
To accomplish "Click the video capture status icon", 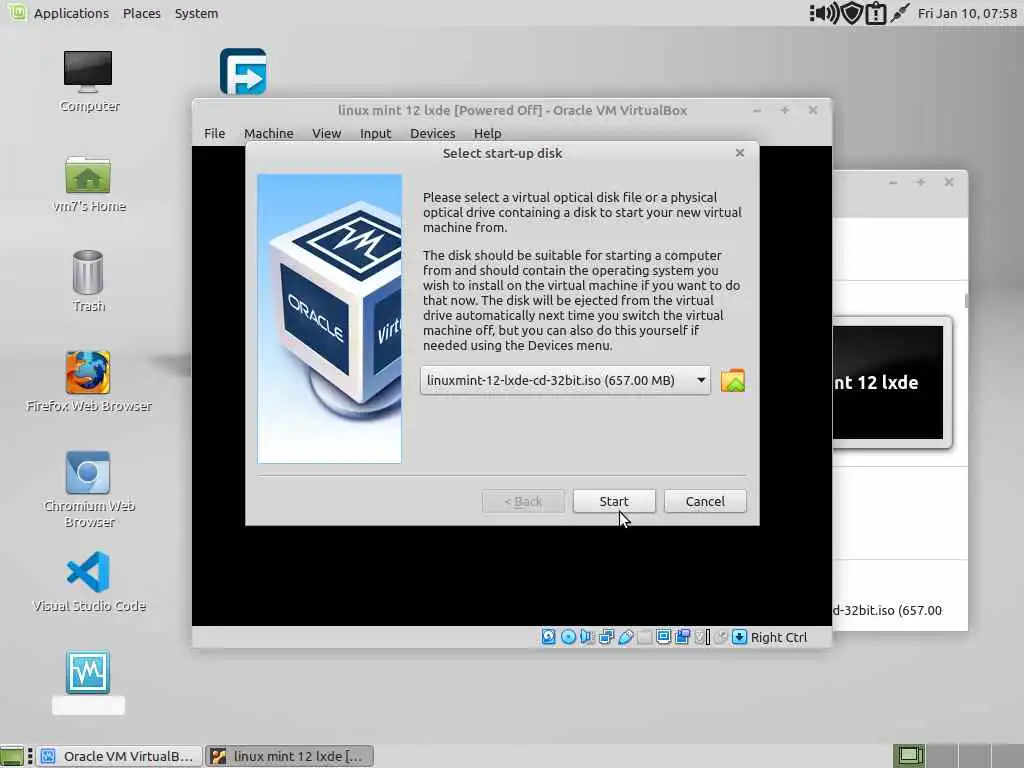I will click(x=682, y=637).
